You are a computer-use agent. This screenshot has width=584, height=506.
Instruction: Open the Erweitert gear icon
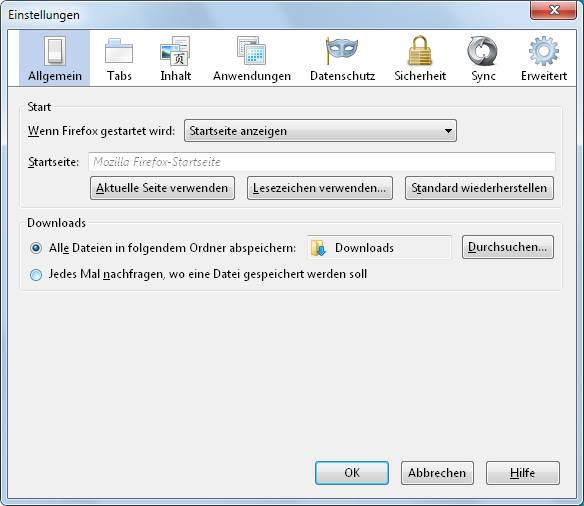(x=544, y=51)
